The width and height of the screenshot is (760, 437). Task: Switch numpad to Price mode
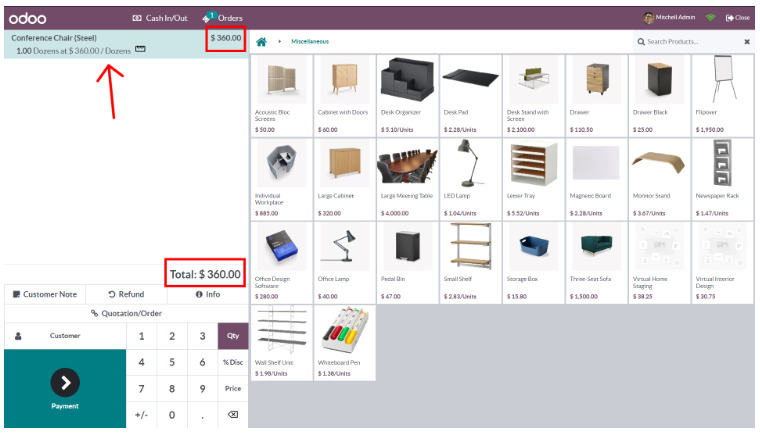[233, 388]
